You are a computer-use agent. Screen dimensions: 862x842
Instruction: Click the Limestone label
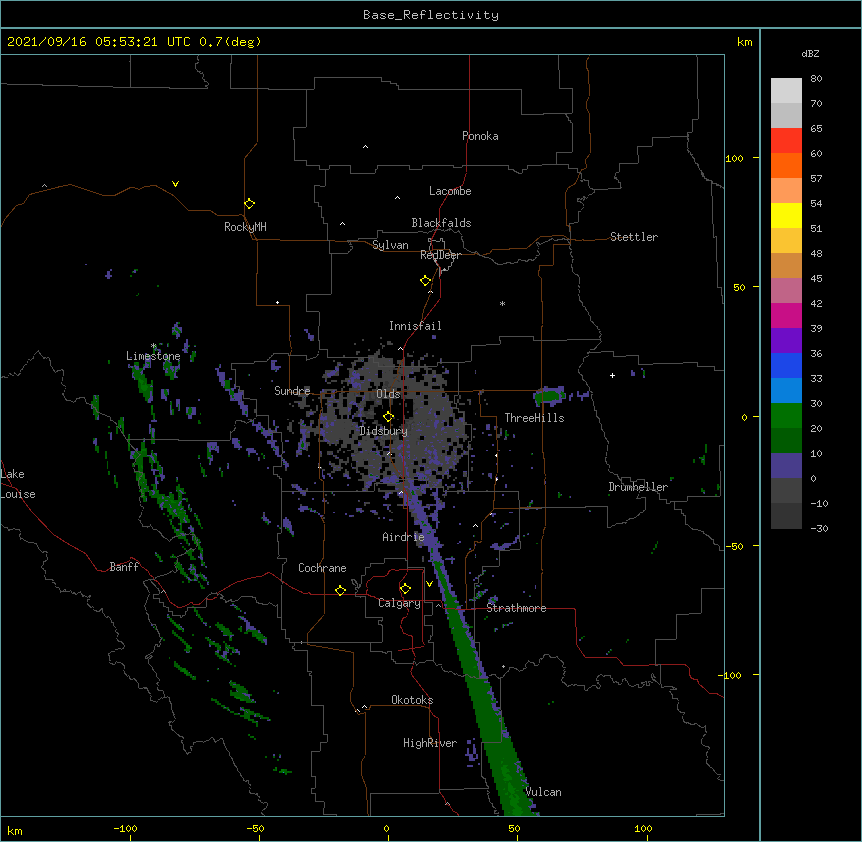[153, 356]
